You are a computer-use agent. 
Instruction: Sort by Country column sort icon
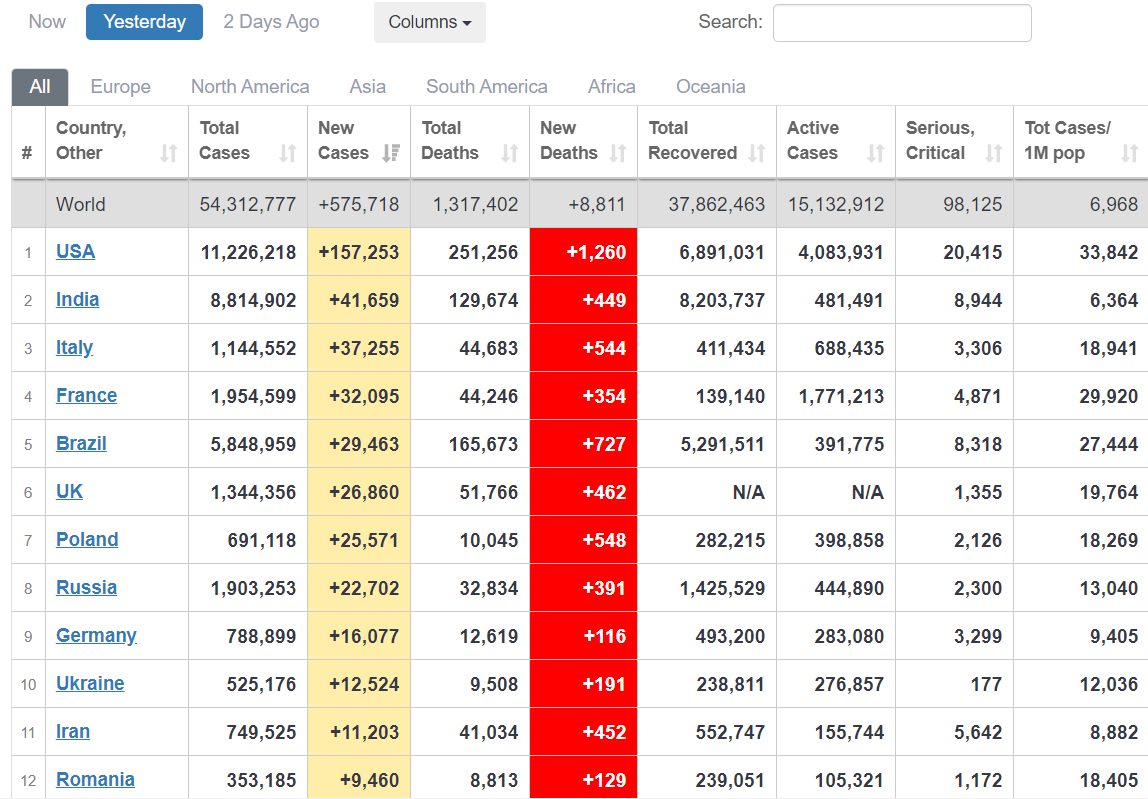pos(169,153)
